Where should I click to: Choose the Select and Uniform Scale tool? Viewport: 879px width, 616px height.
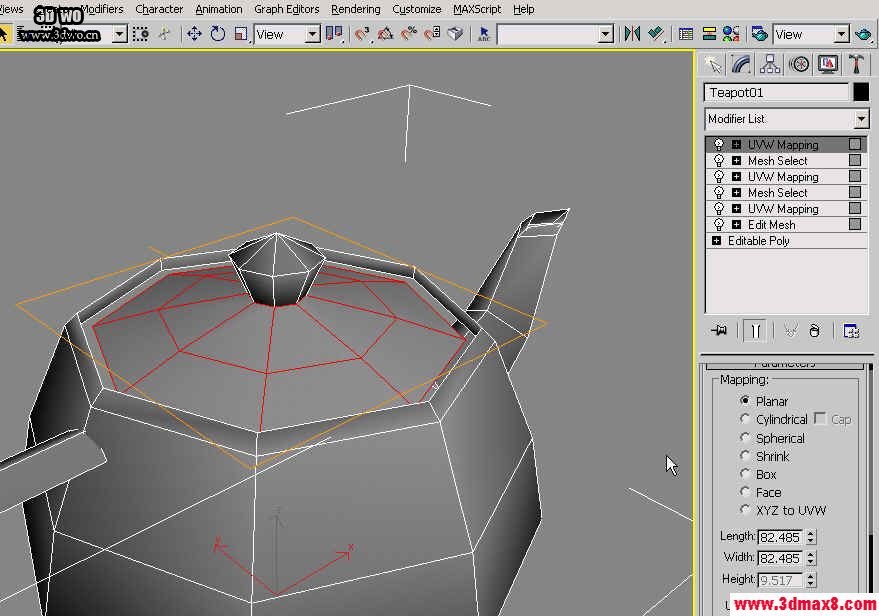(241, 34)
